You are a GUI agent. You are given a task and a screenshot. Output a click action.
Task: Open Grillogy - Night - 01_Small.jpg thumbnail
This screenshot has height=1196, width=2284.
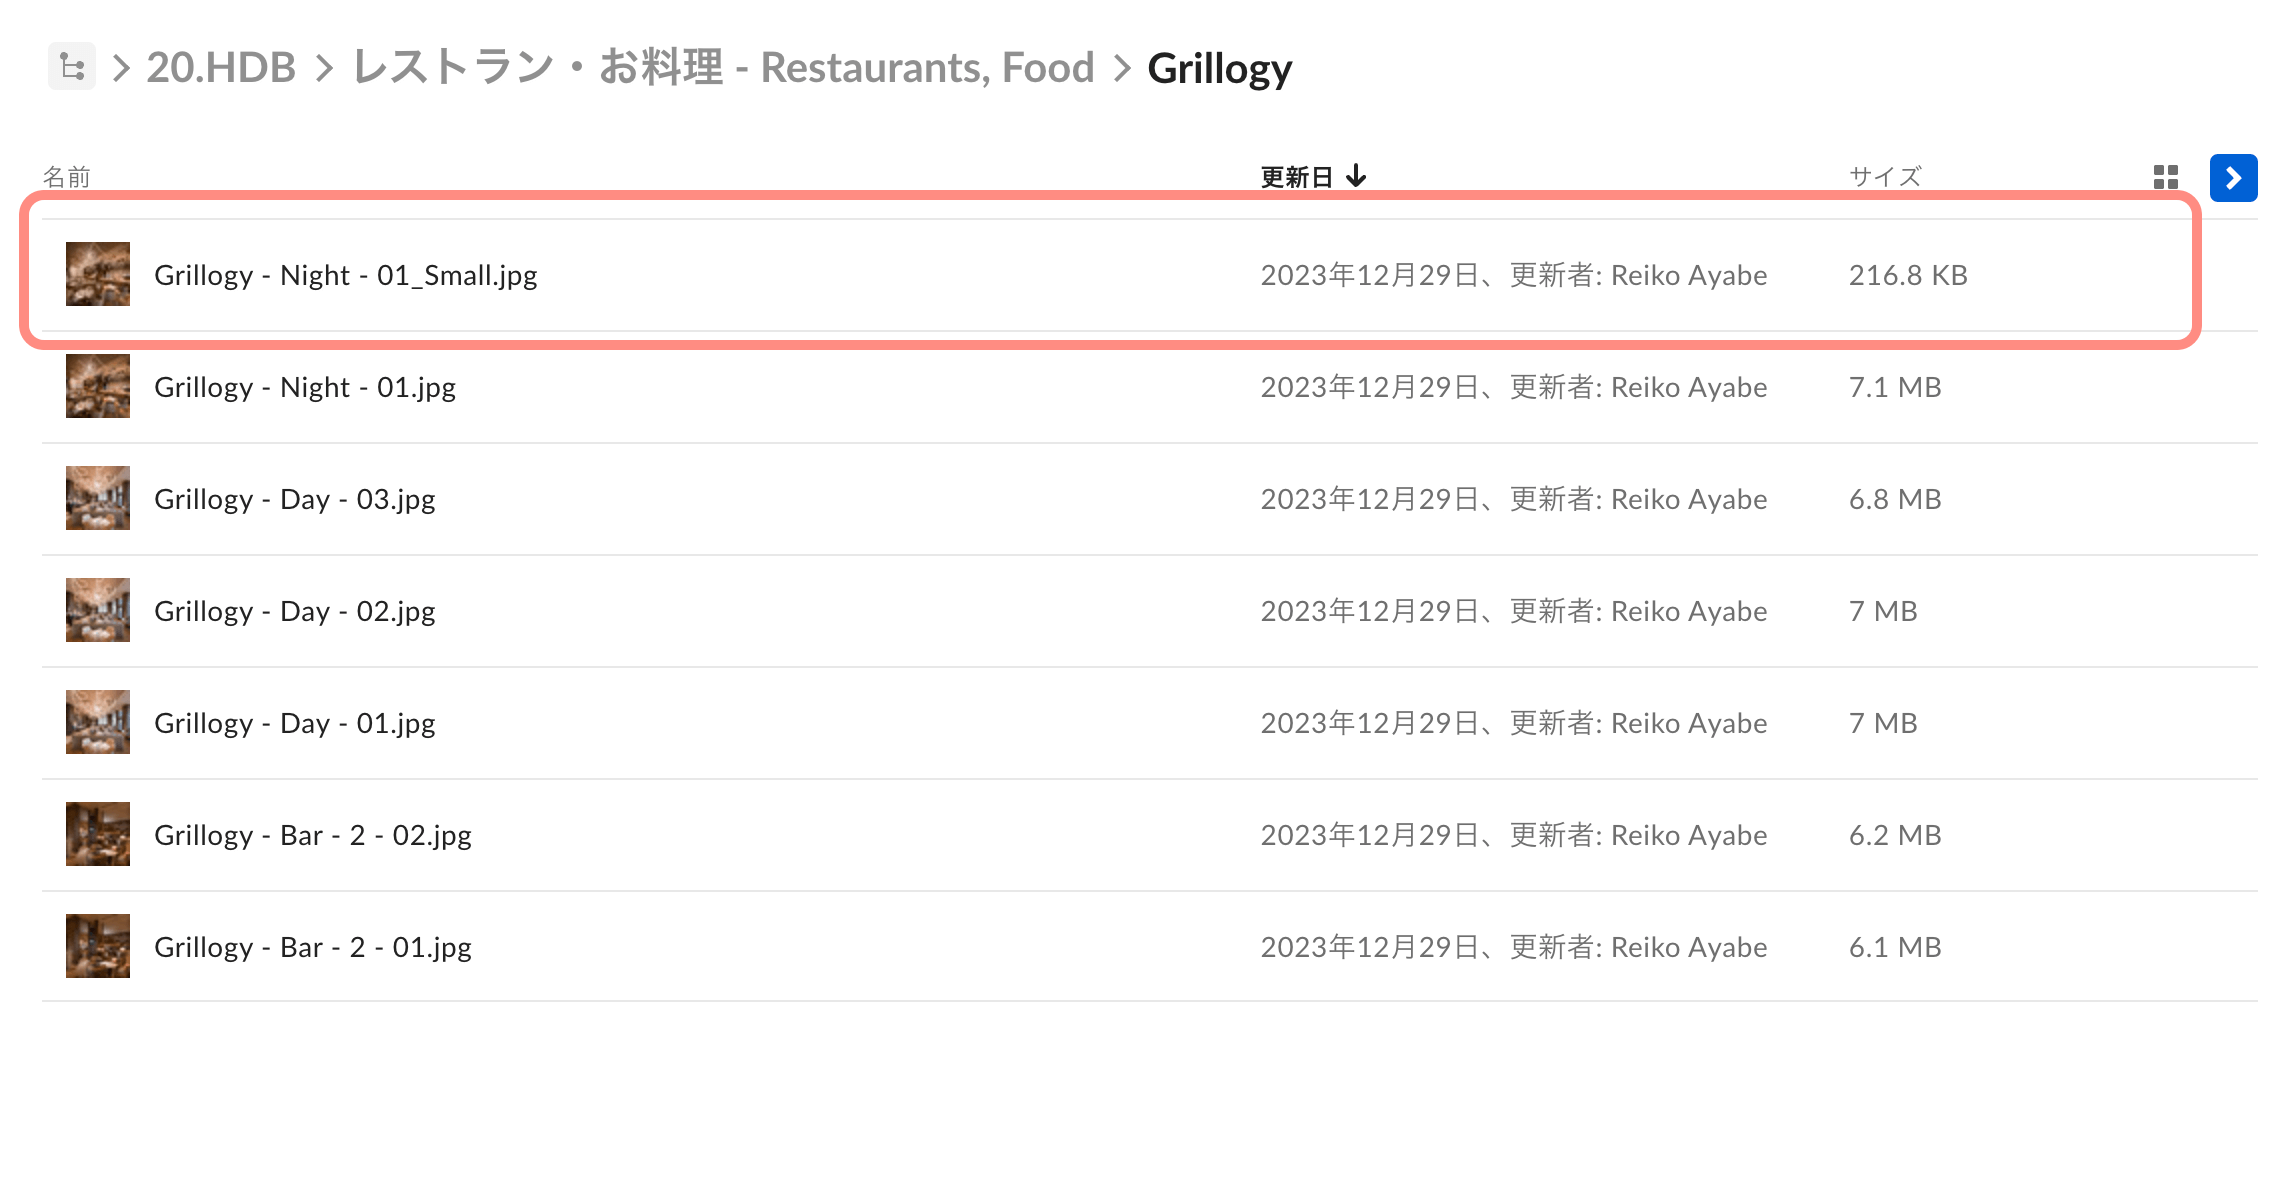(98, 274)
